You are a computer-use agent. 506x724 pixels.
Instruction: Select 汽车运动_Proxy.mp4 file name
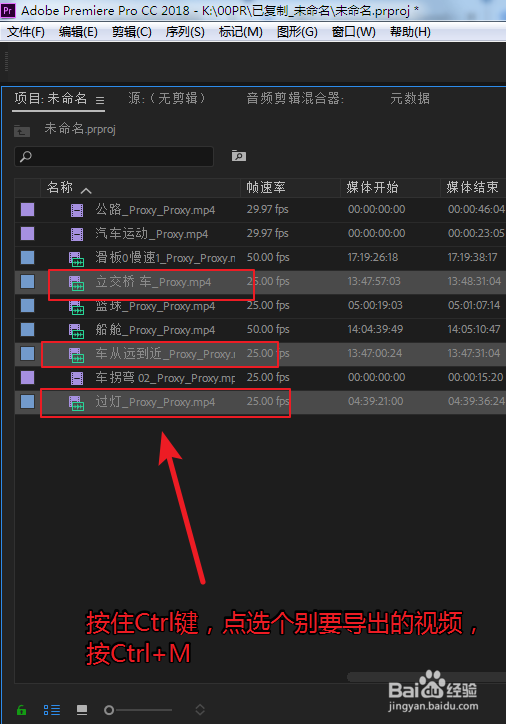[x=151, y=234]
